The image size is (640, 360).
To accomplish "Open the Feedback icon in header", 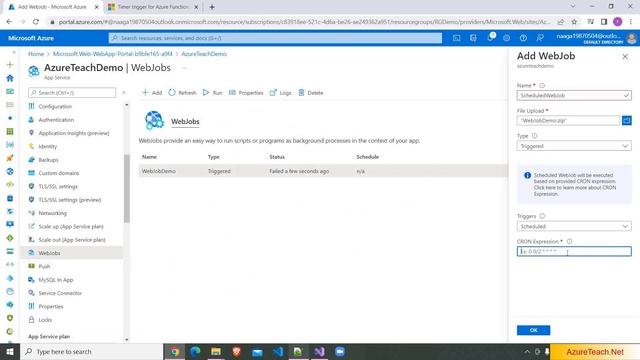I will (x=540, y=38).
